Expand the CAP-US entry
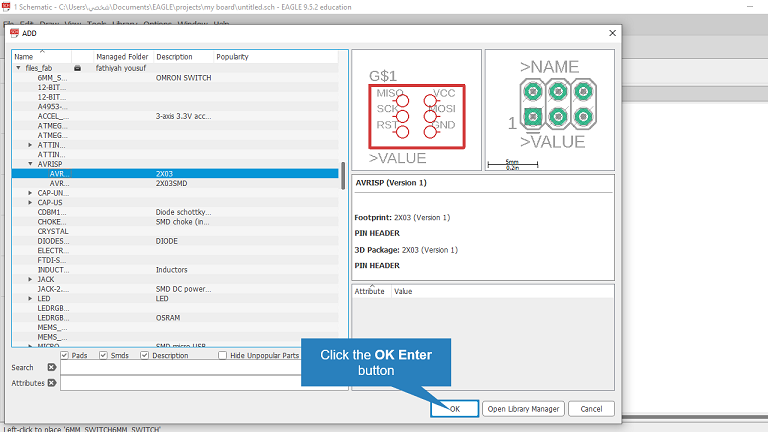 pyautogui.click(x=30, y=202)
